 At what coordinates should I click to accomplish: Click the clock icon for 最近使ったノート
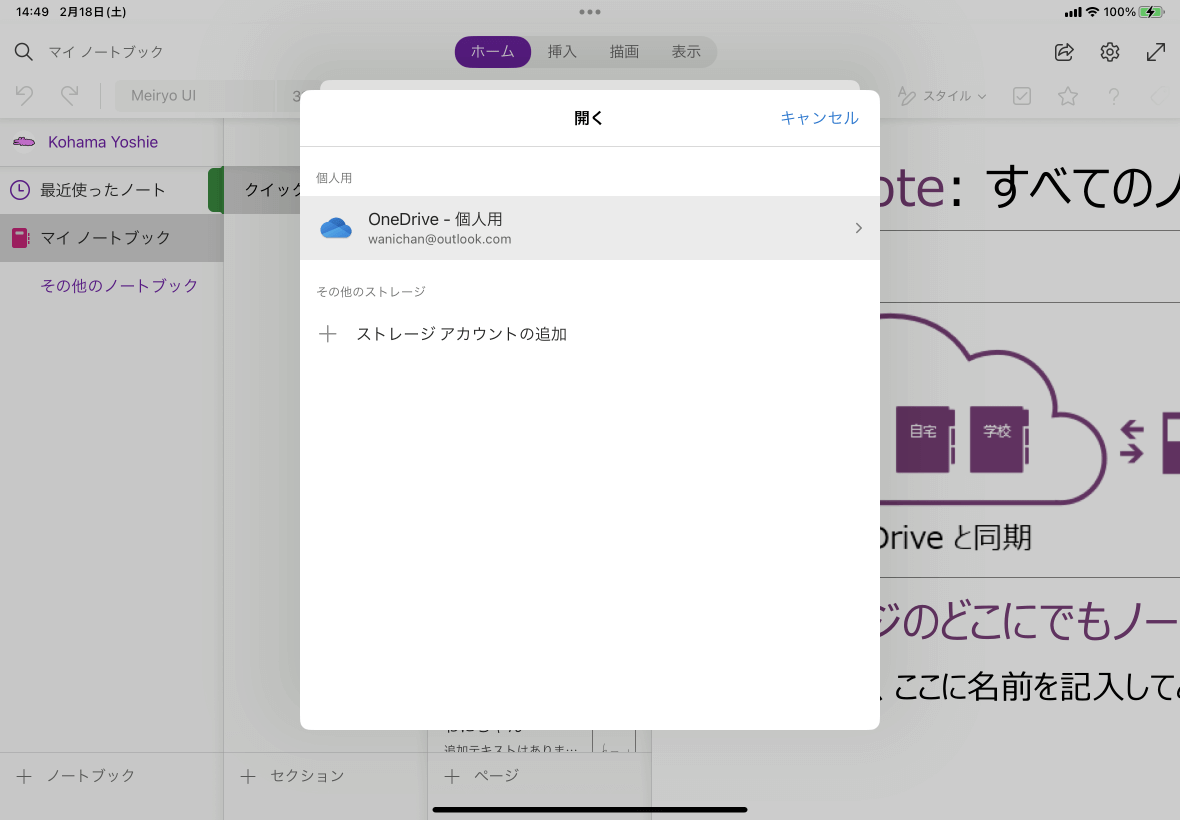pyautogui.click(x=20, y=190)
